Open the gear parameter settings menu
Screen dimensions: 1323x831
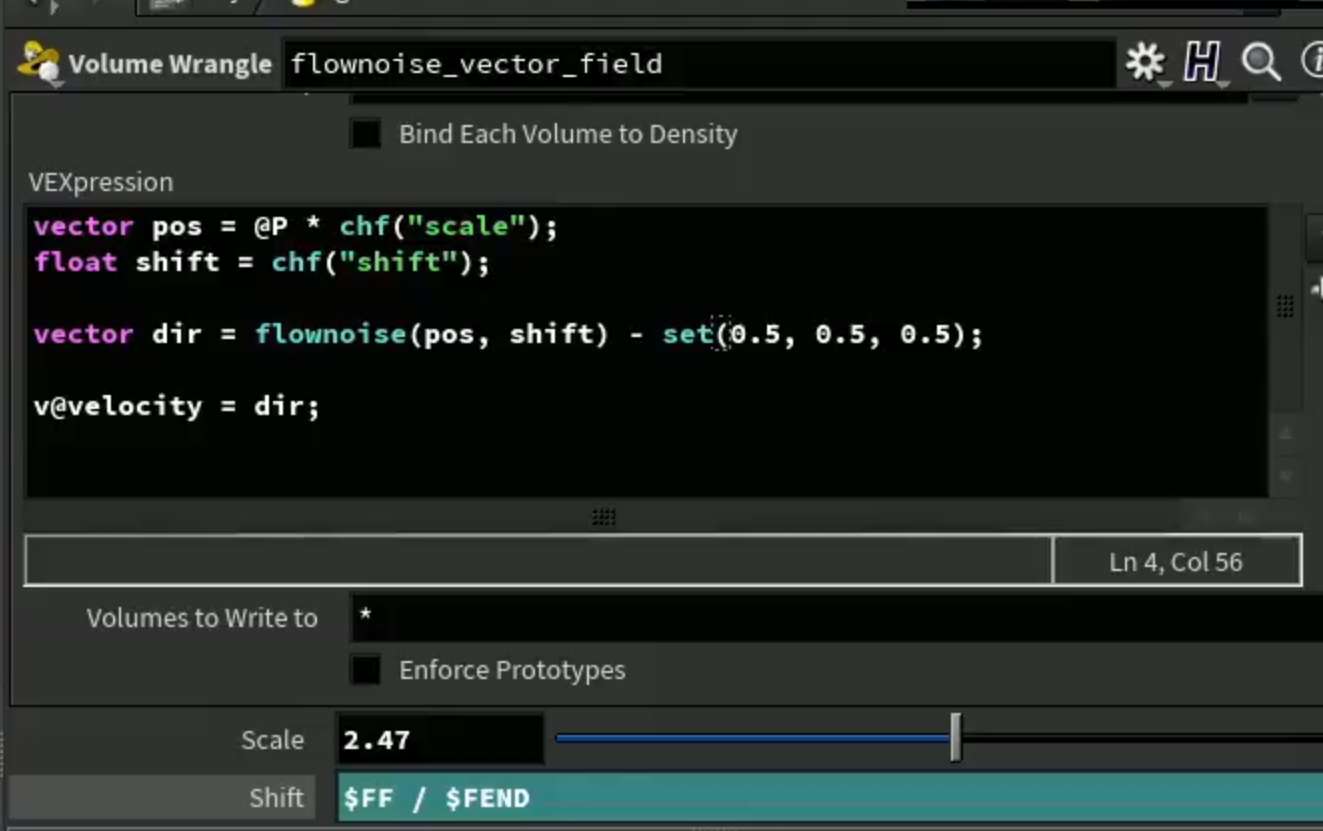[1144, 62]
